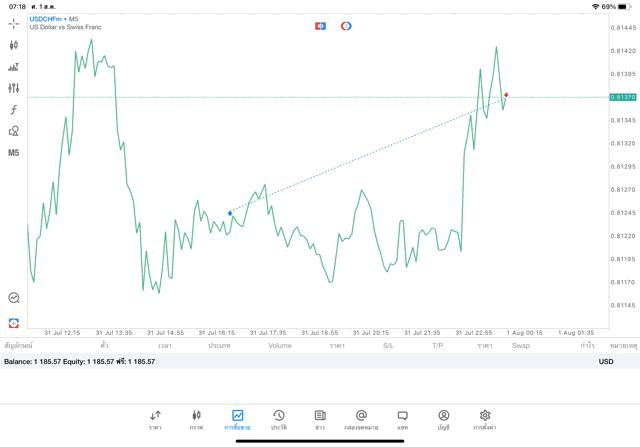Viewport: 640px width, 447px height.
Task: Open chart type candlestick selector
Action: 14,45
